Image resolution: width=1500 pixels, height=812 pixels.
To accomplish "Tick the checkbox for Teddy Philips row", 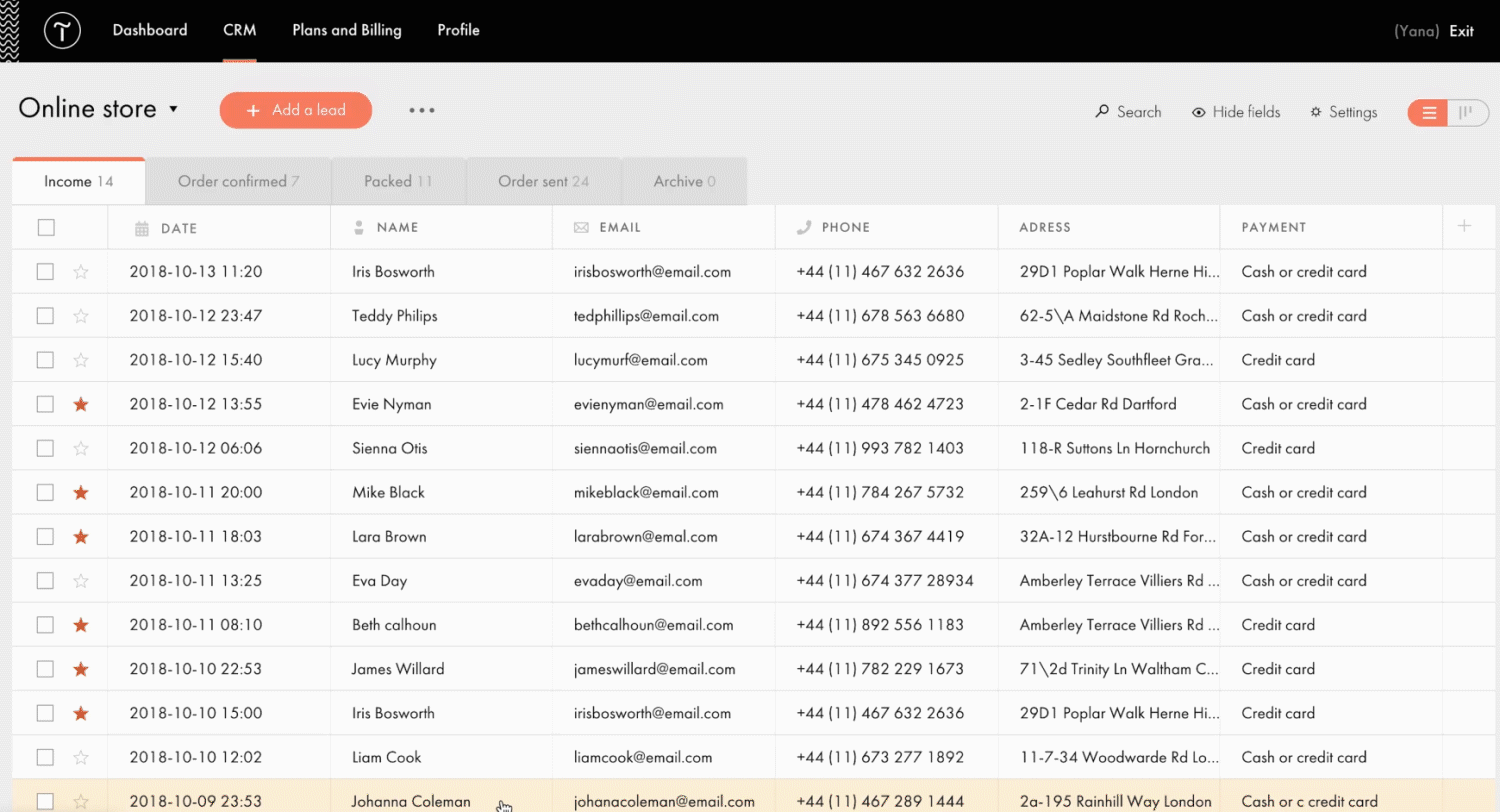I will coord(45,316).
